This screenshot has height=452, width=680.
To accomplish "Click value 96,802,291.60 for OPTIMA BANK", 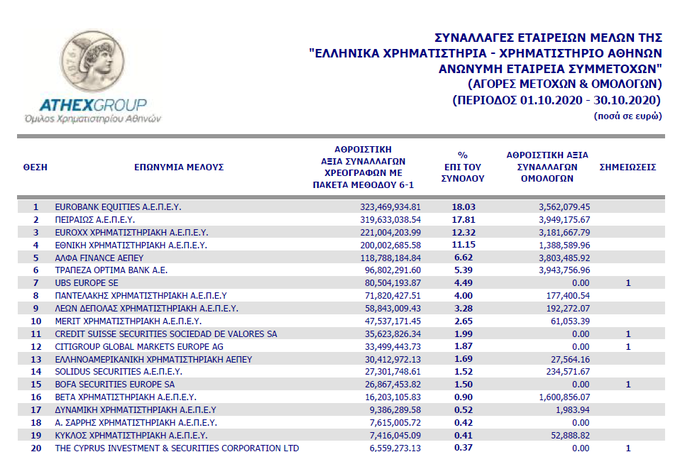I will pyautogui.click(x=393, y=270).
